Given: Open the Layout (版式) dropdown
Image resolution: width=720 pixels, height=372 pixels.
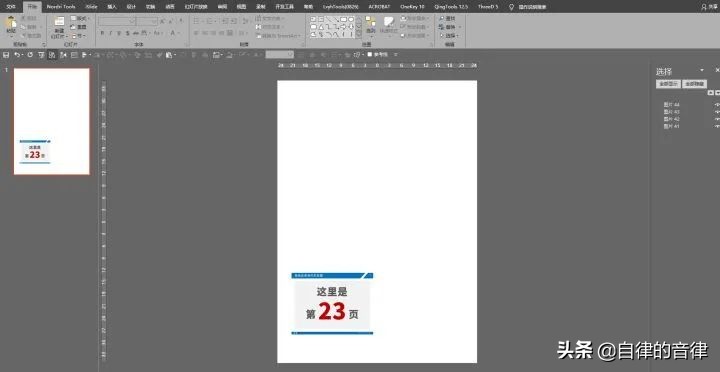Looking at the screenshot, I should pos(80,18).
